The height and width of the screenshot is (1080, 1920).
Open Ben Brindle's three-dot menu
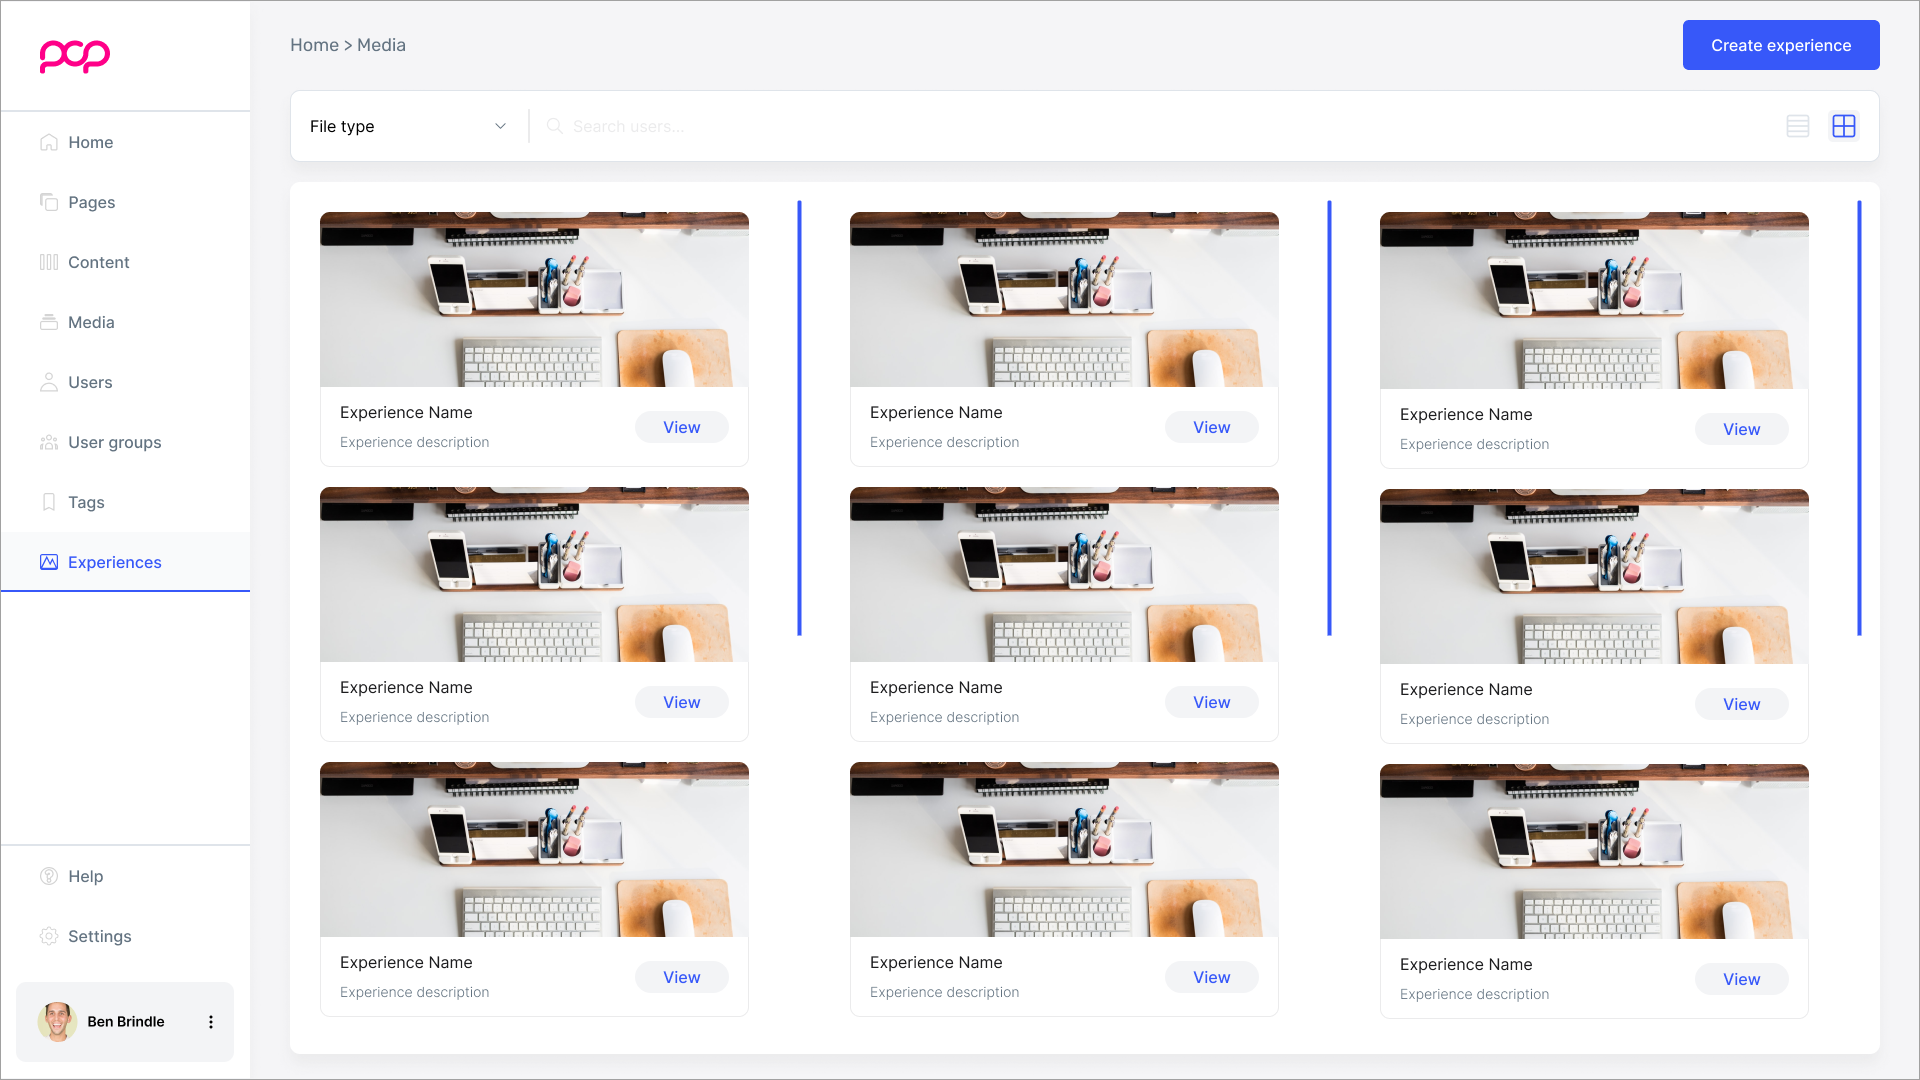(210, 1022)
